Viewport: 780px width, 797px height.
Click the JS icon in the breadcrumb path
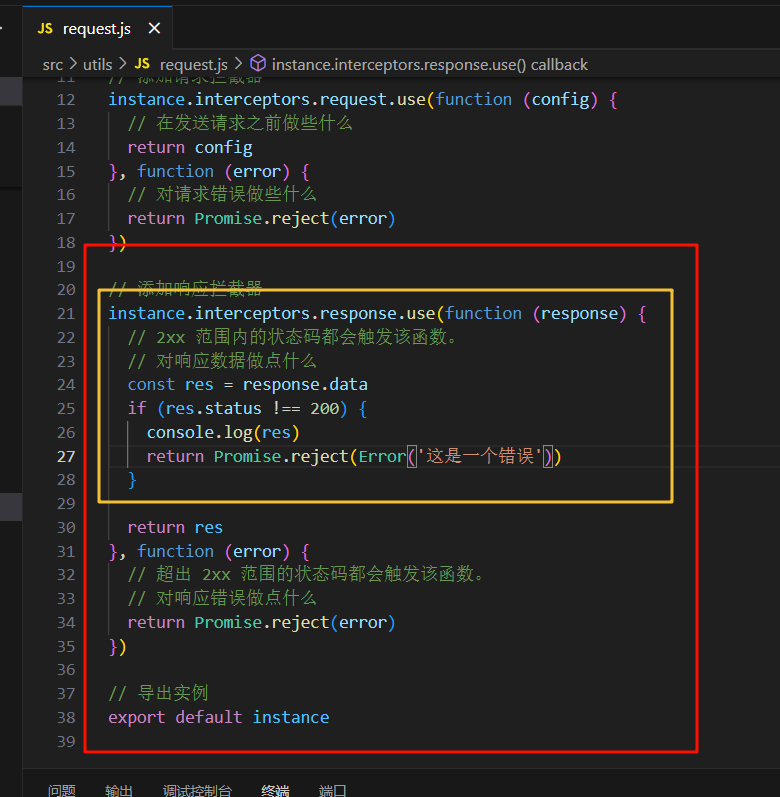tap(142, 64)
